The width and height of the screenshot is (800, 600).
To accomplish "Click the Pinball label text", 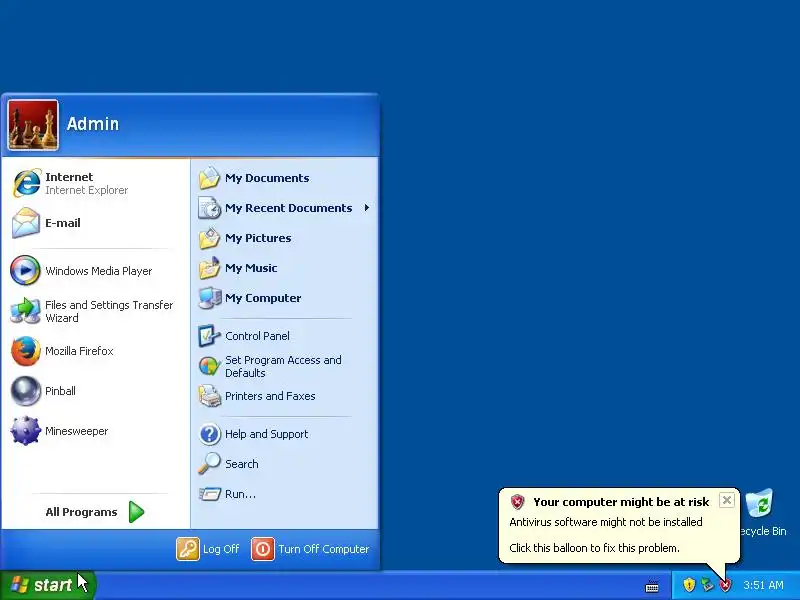I will pyautogui.click(x=60, y=391).
